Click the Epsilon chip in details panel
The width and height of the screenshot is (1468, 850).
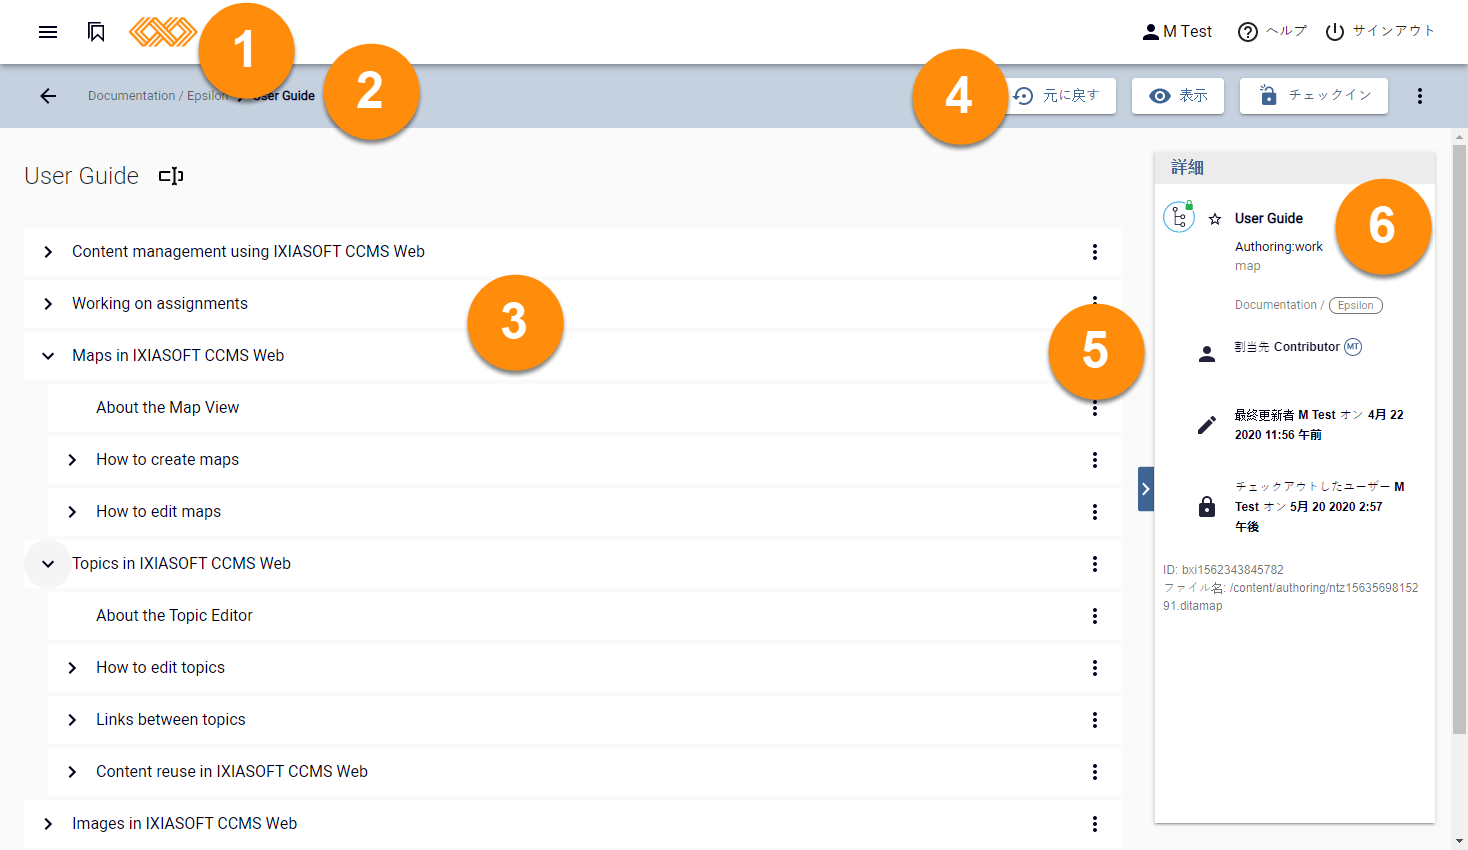(x=1356, y=306)
